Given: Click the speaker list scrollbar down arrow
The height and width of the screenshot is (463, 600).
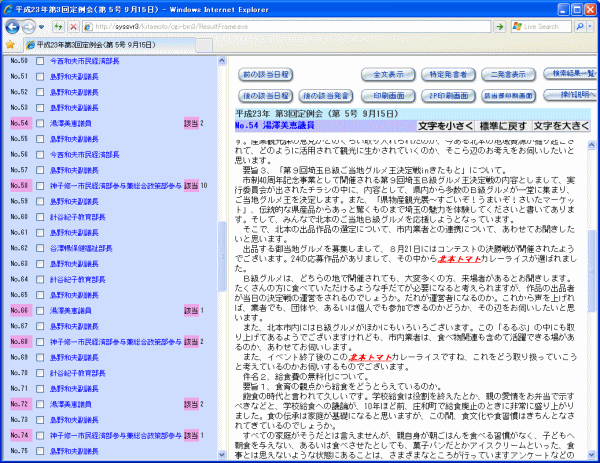Looking at the screenshot, I should tap(222, 455).
